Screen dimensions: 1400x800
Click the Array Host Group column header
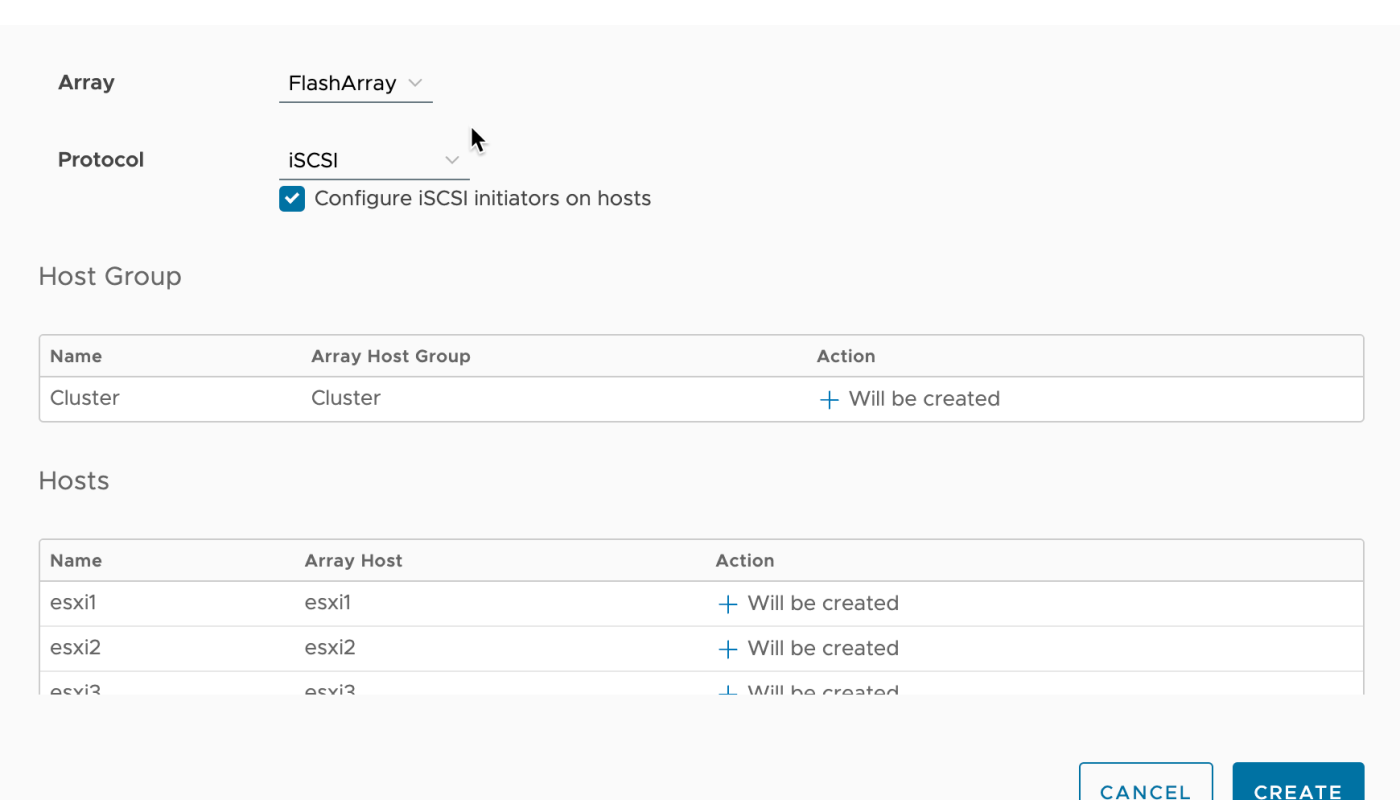[390, 356]
